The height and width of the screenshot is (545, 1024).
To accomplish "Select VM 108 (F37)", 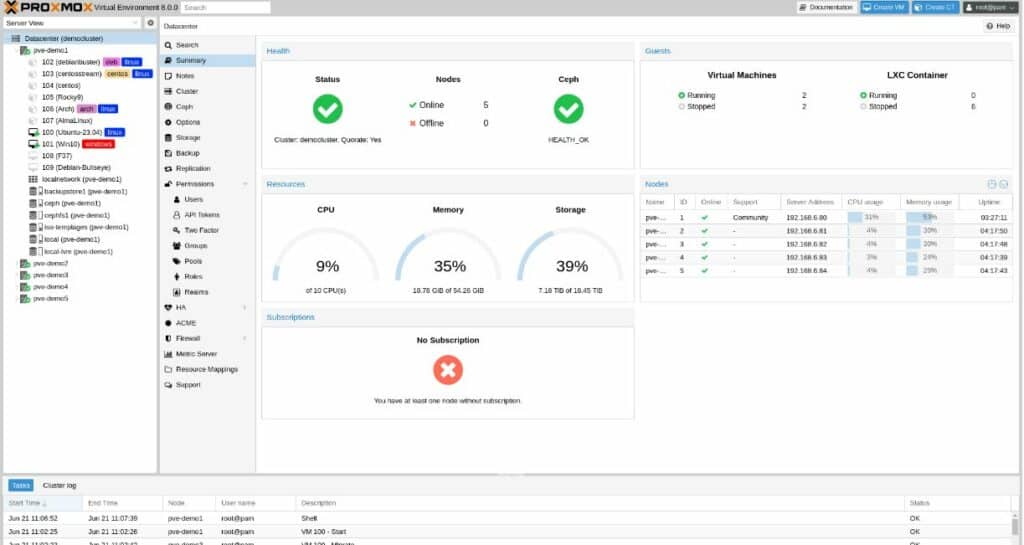I will [x=56, y=156].
